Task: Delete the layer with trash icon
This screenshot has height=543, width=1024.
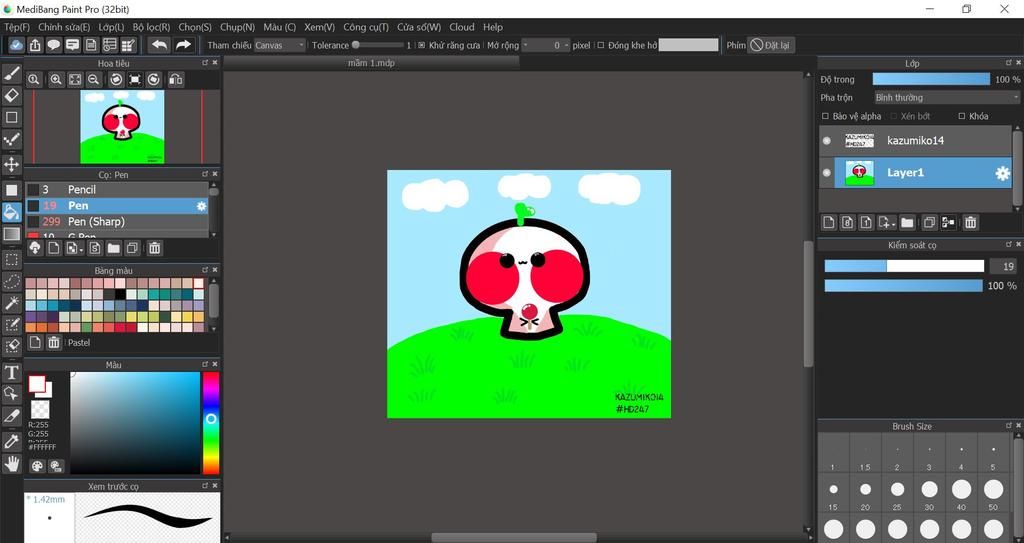Action: (x=970, y=223)
